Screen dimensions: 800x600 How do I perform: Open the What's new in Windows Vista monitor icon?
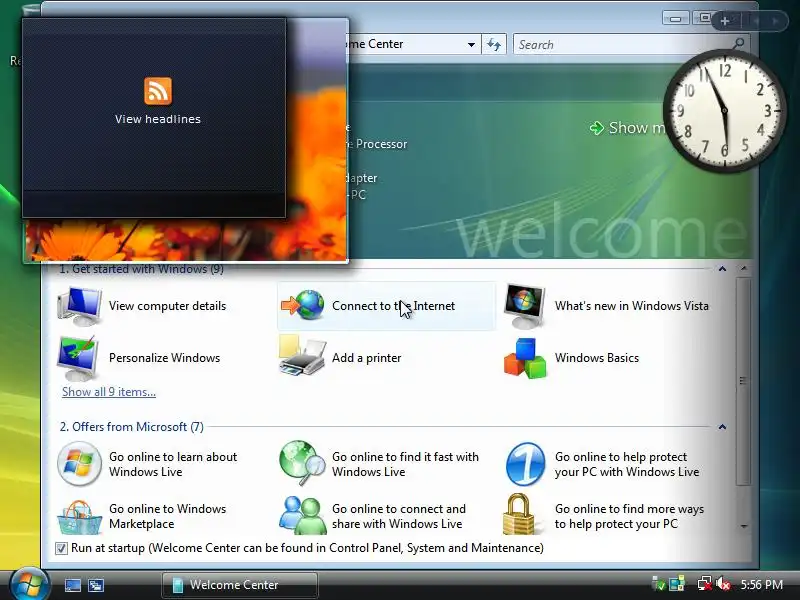pos(524,306)
